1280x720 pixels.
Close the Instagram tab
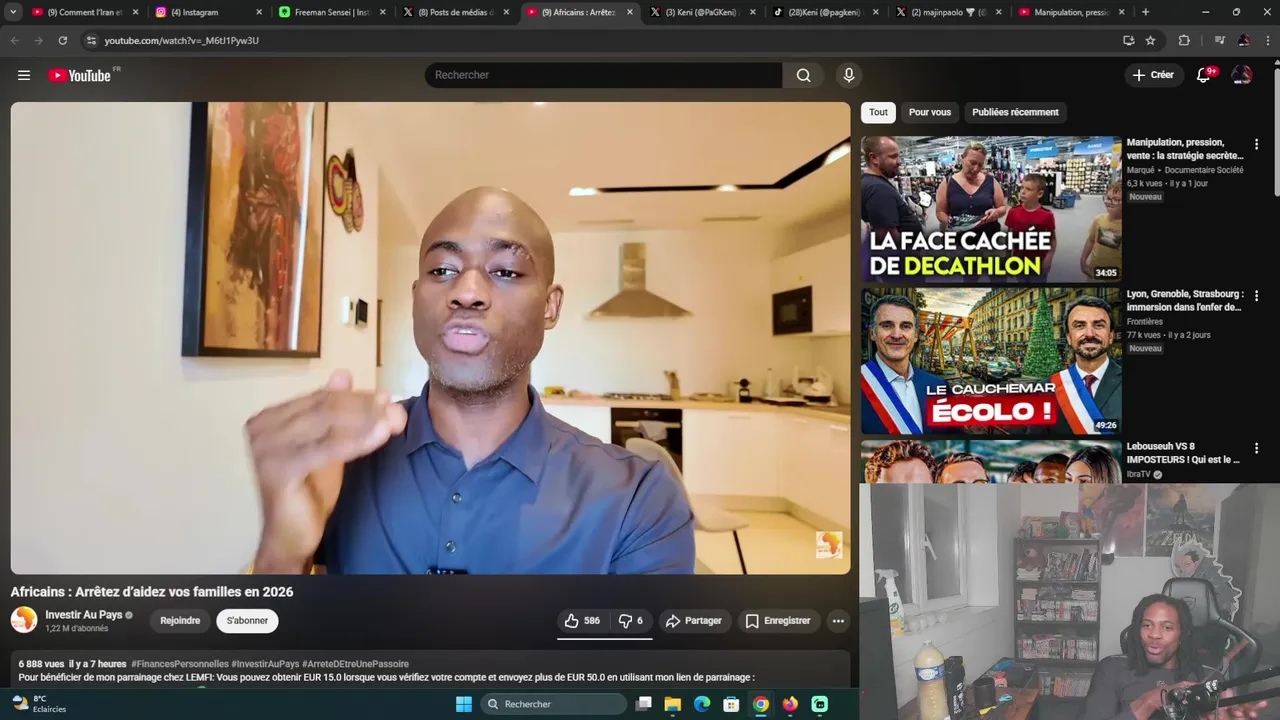coord(259,12)
